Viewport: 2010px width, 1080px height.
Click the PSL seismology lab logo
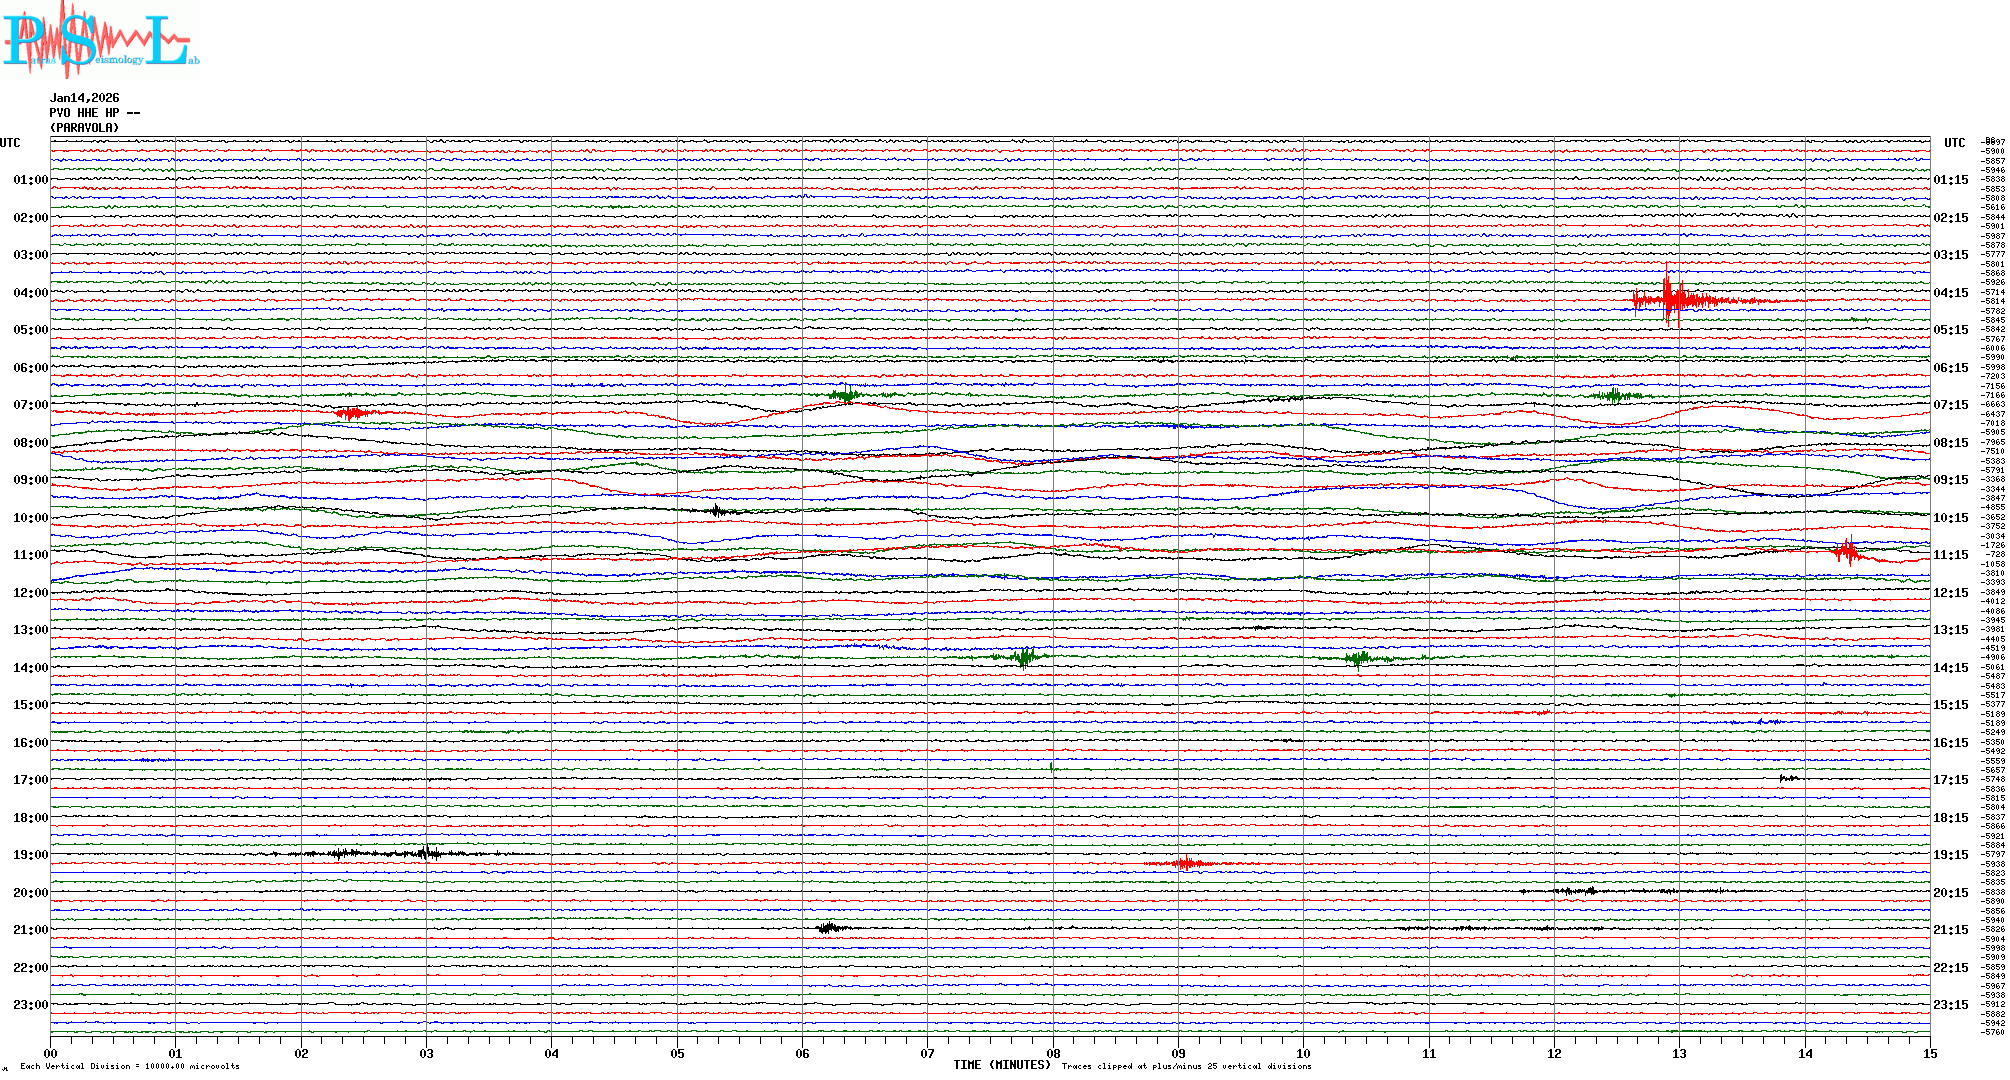pyautogui.click(x=100, y=40)
